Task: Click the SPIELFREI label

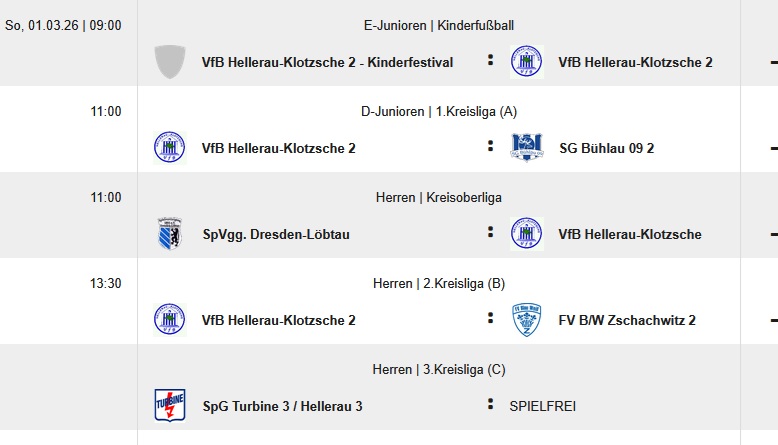Action: click(x=542, y=406)
